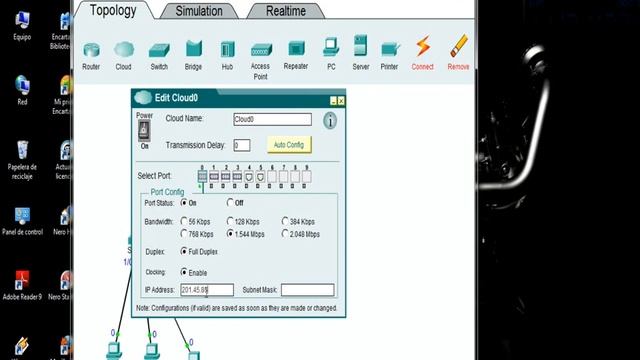Minimize the Edit Cloud0 dialog
The image size is (640, 360).
point(333,101)
